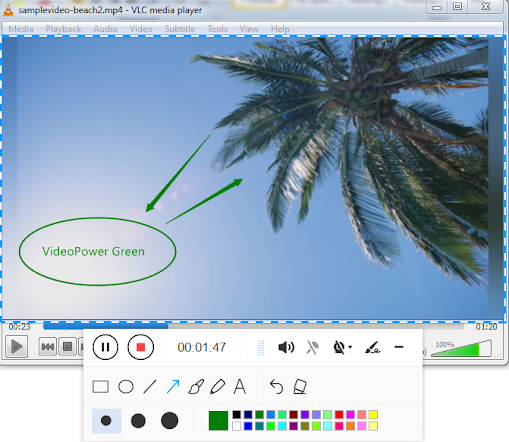Select the Text tool labeled A
509x442 pixels.
[x=240, y=387]
